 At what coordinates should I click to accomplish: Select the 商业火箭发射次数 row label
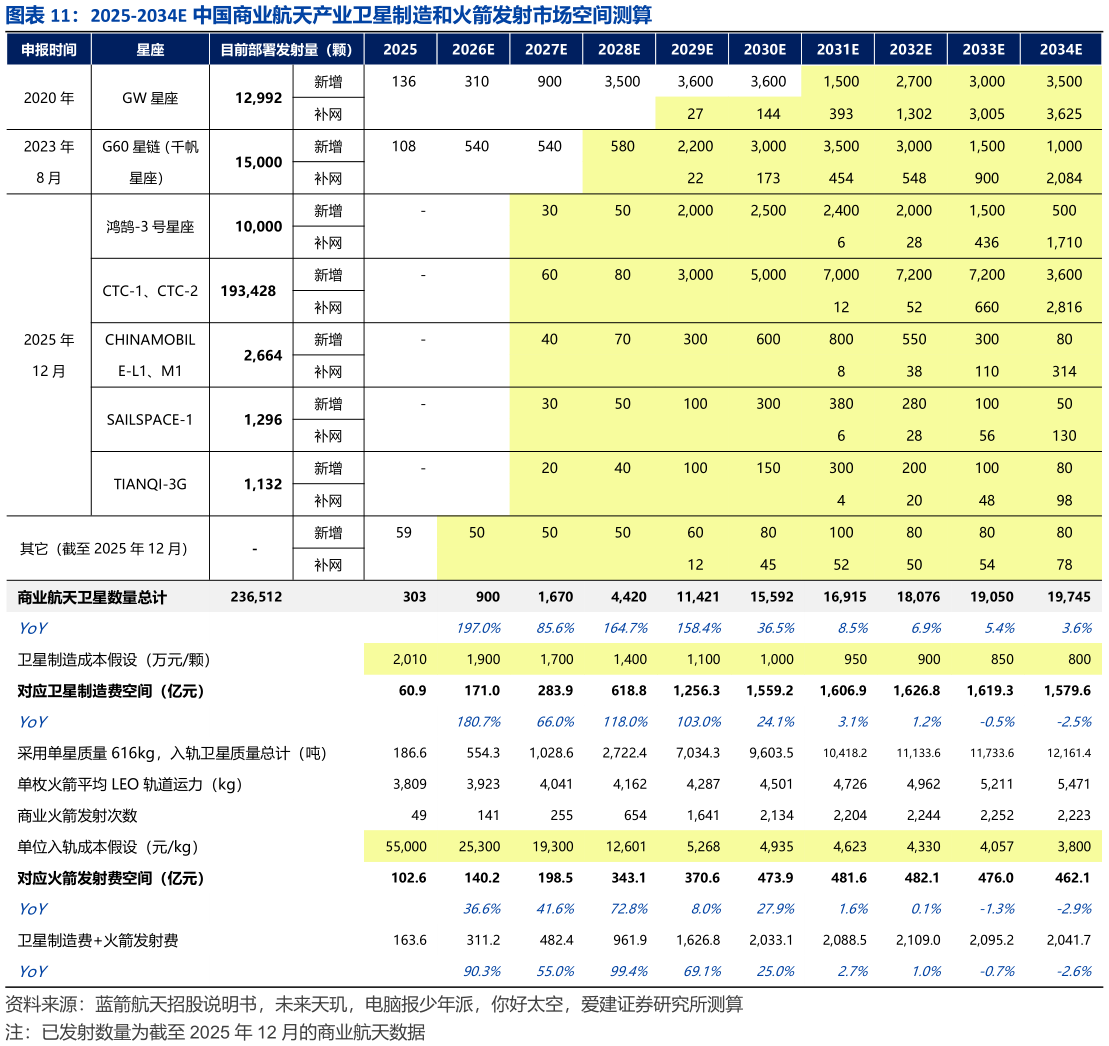click(78, 815)
